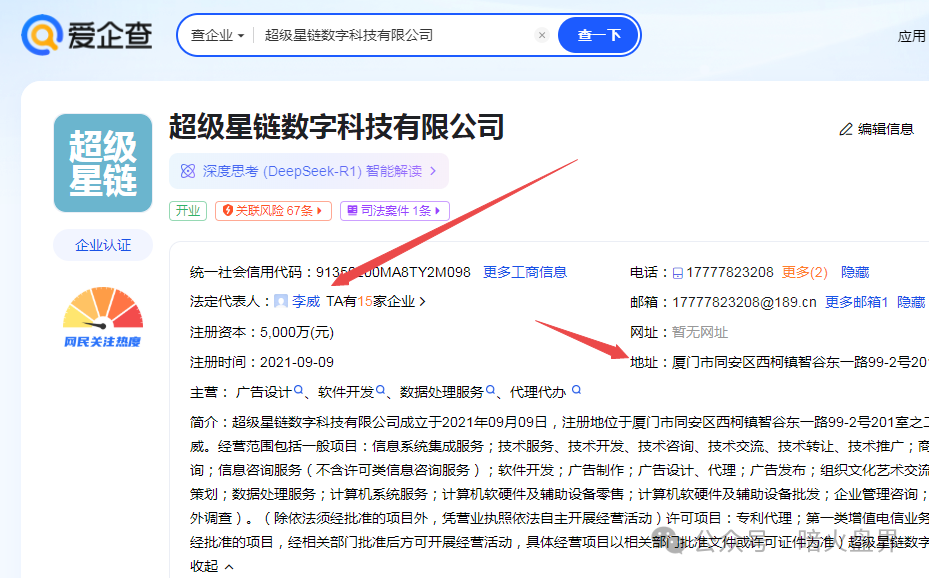Open the 应用 menu at top right
929x578 pixels.
click(911, 34)
